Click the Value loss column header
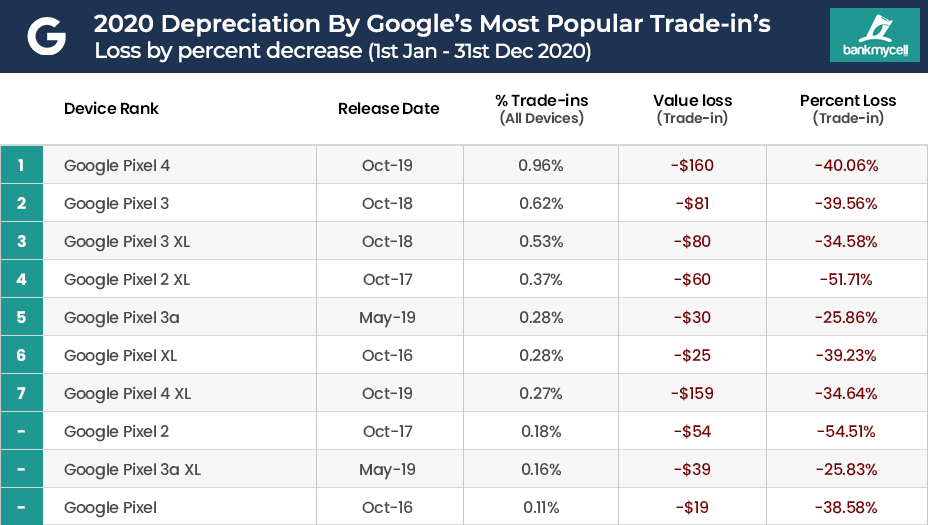 692,109
